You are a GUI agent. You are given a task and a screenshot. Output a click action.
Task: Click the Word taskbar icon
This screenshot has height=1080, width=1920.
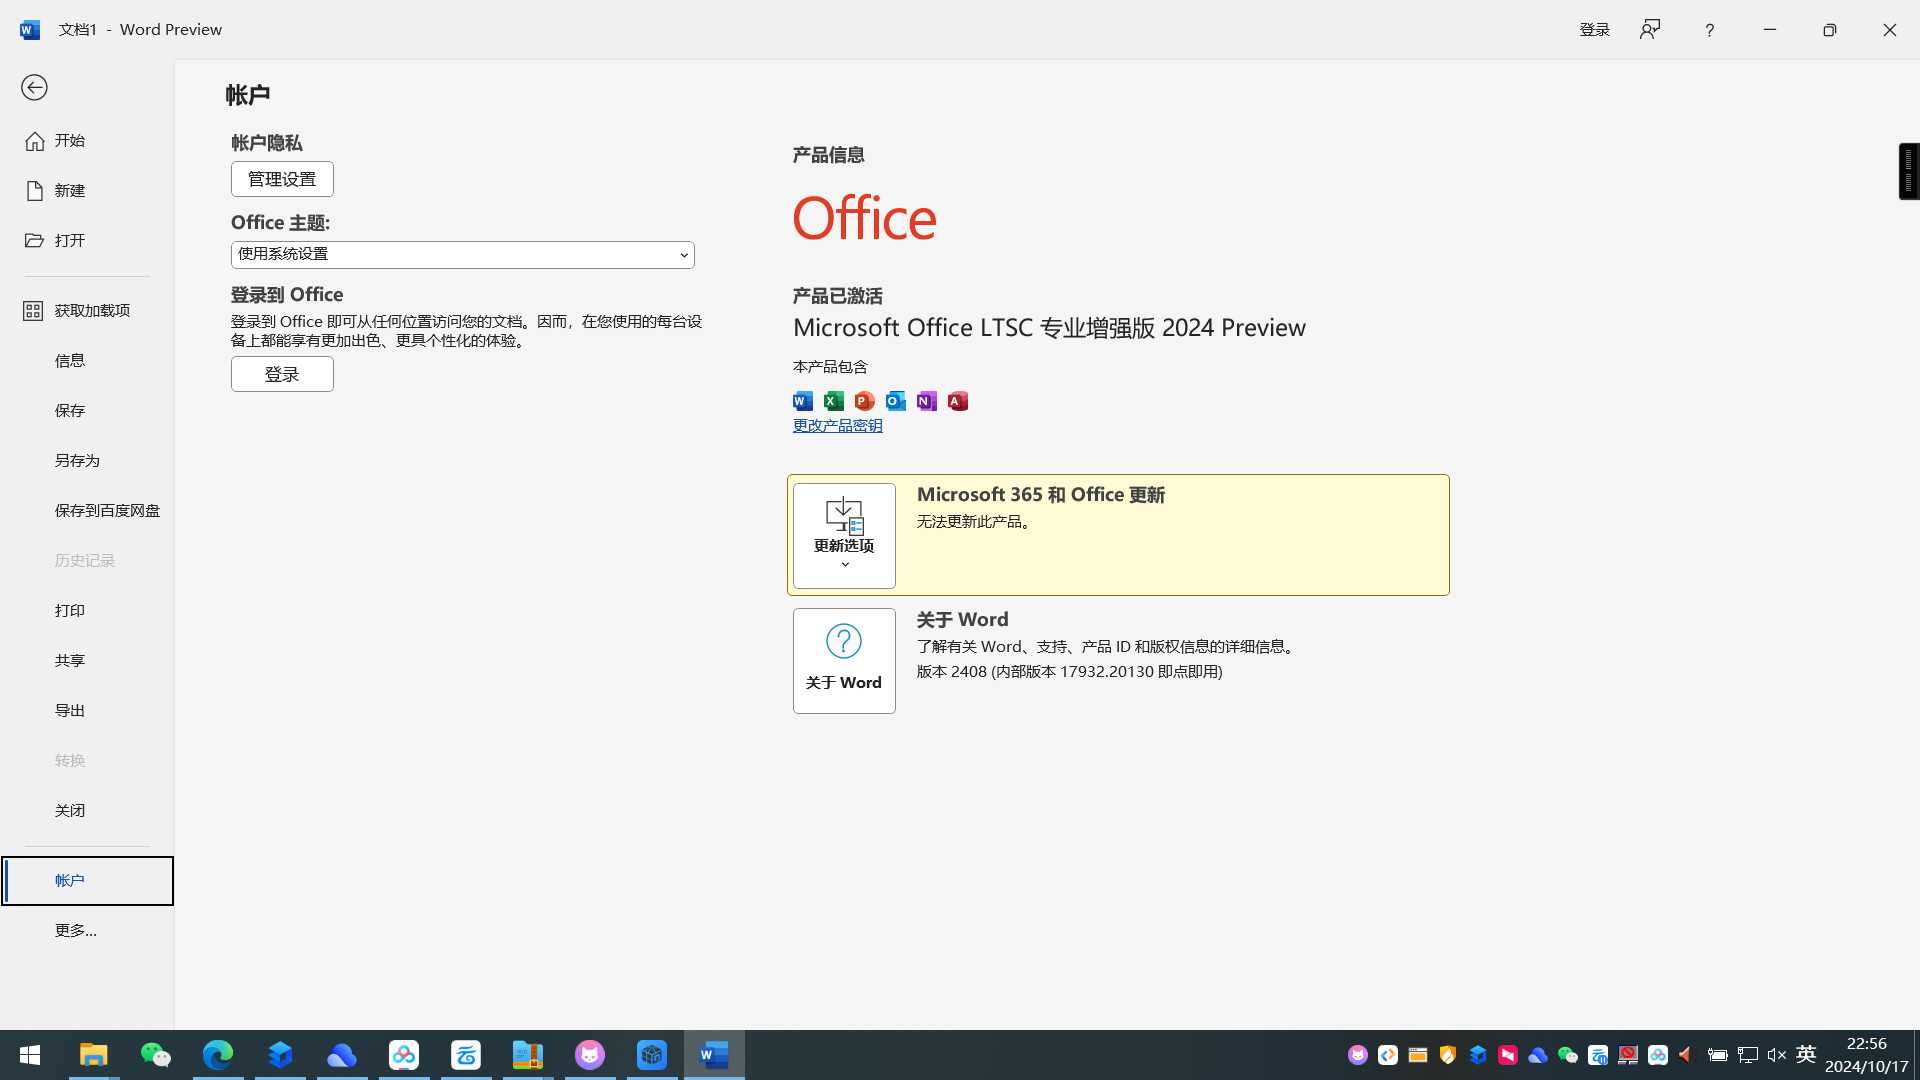coord(714,1055)
